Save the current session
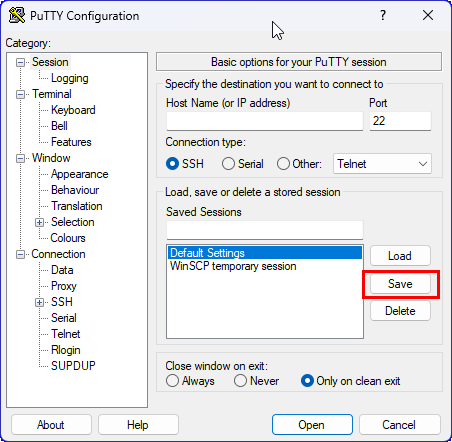 [400, 284]
